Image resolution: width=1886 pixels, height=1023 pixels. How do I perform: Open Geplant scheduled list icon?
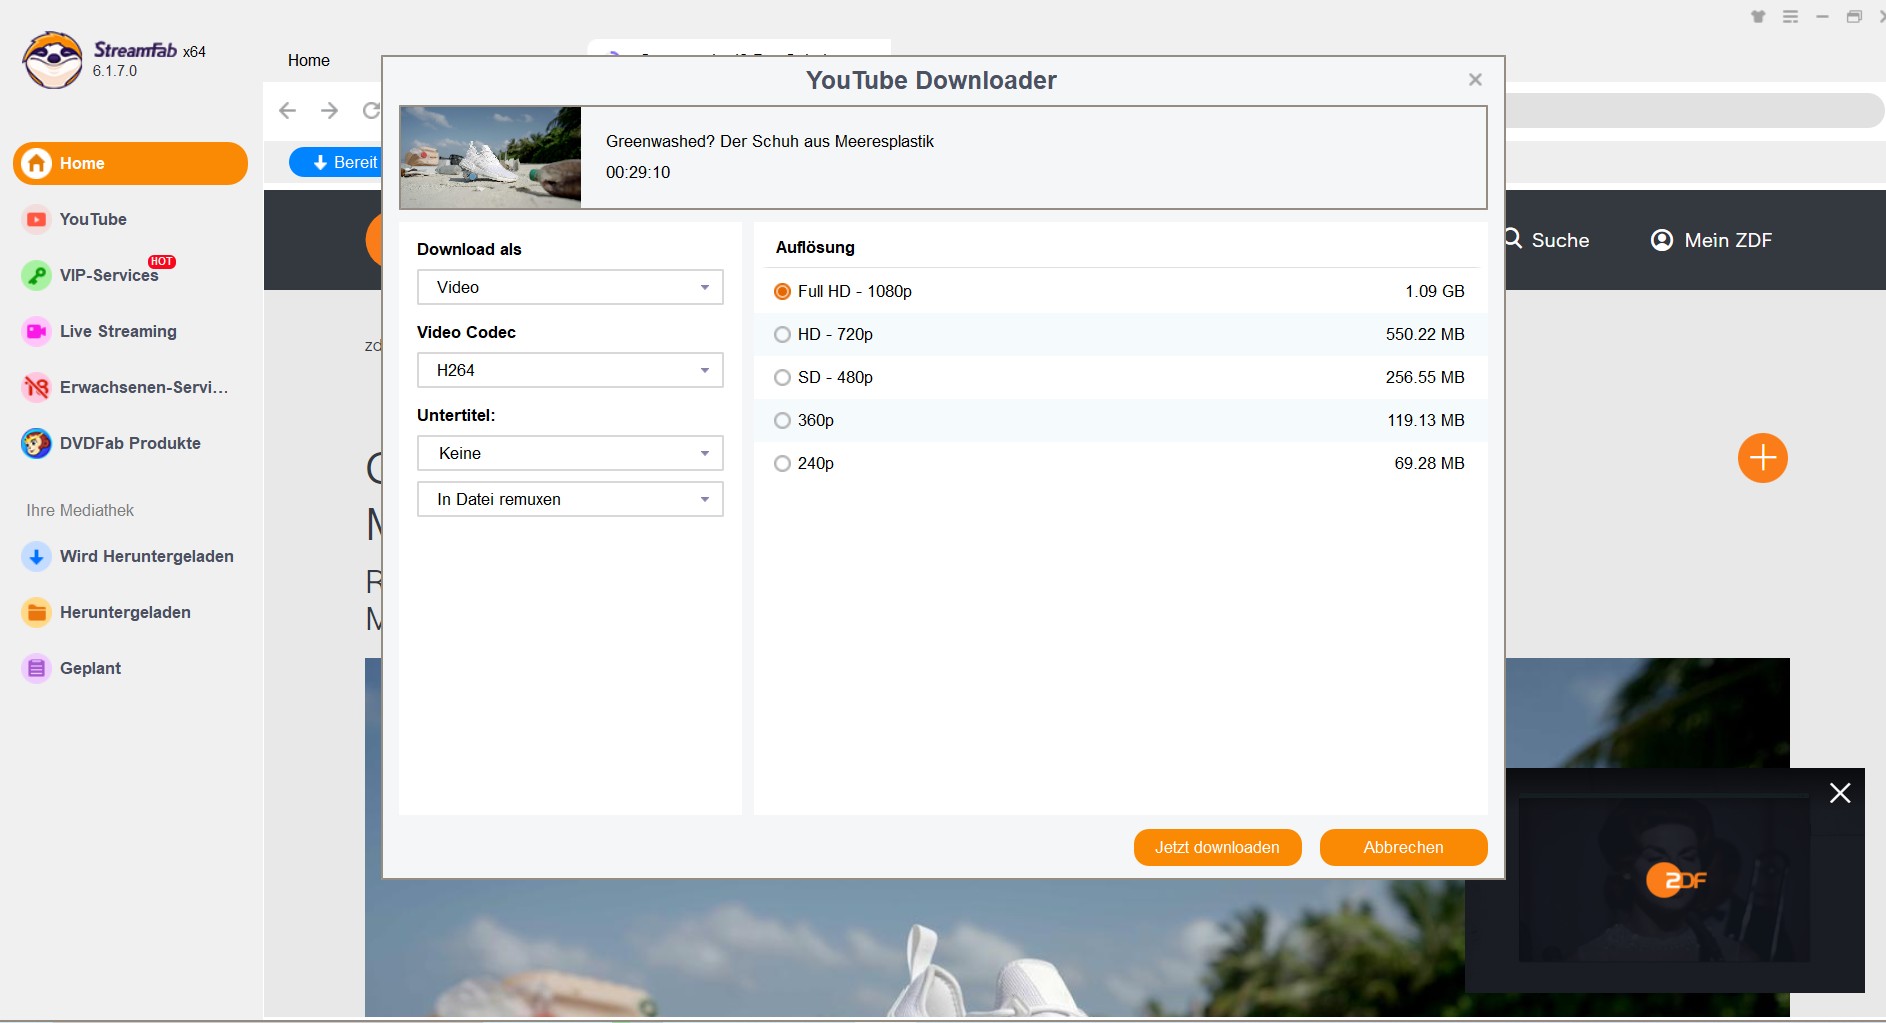[x=37, y=668]
